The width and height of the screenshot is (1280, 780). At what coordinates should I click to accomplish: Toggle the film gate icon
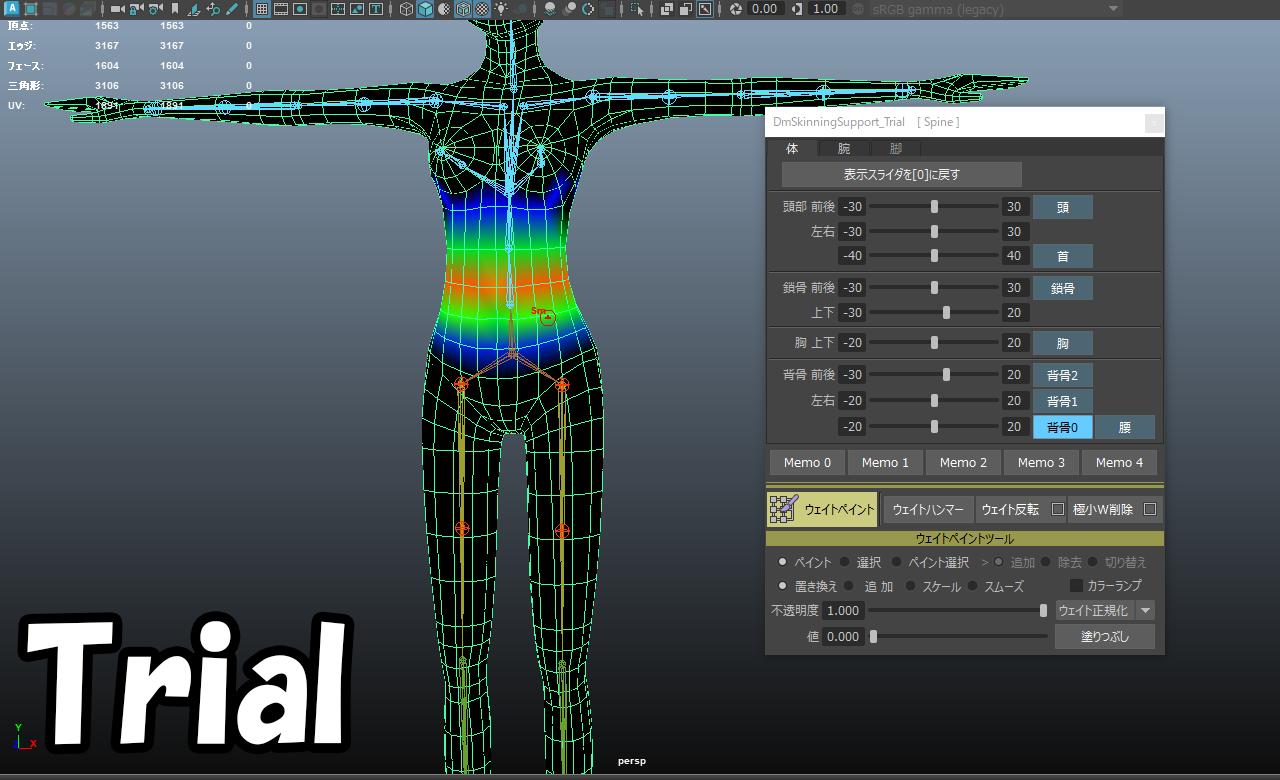(281, 9)
